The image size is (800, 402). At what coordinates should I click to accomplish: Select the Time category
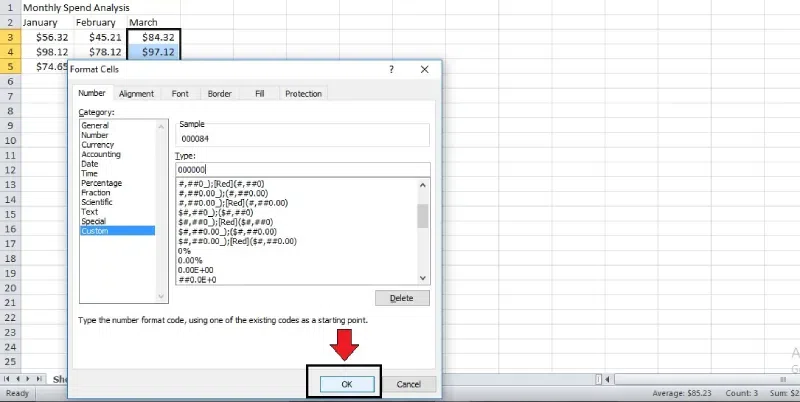point(89,173)
